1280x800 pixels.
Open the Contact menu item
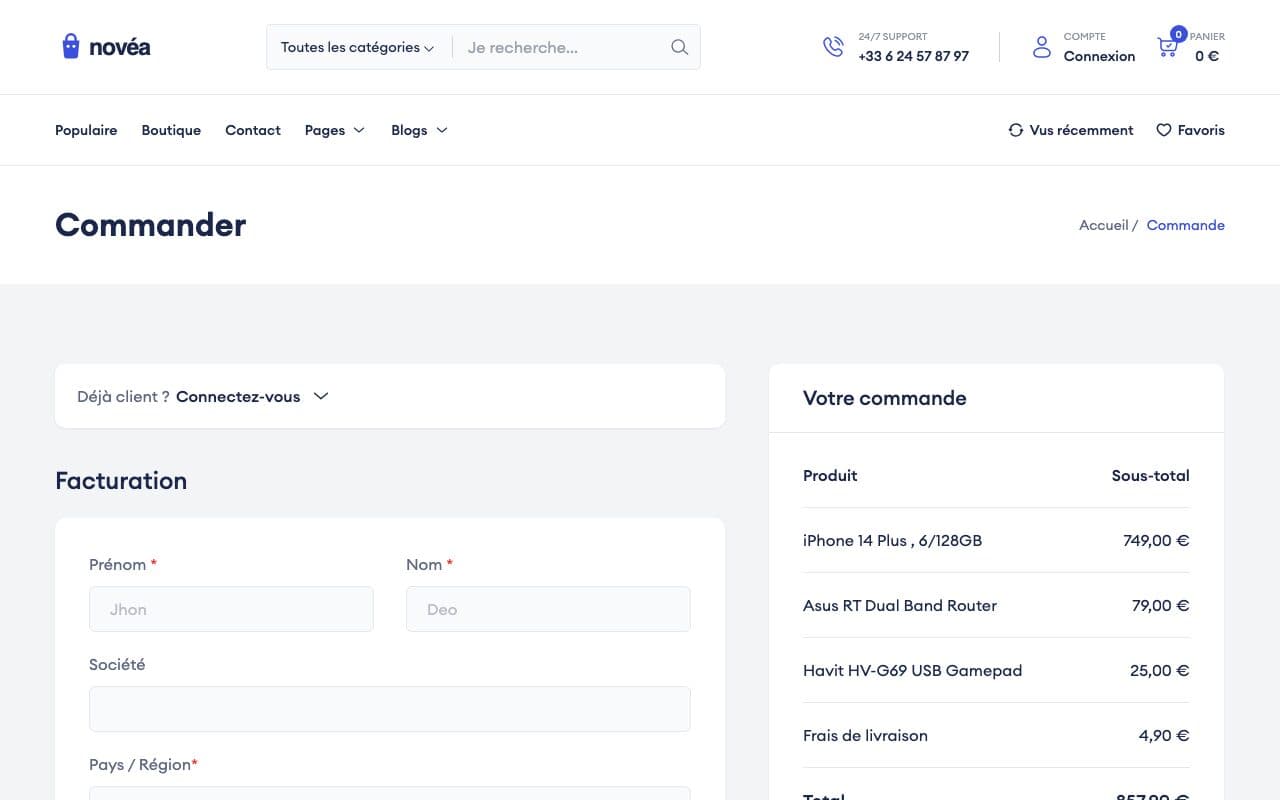(253, 130)
